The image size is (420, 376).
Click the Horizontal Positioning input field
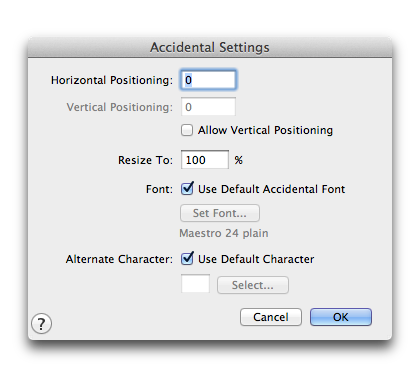pos(208,80)
